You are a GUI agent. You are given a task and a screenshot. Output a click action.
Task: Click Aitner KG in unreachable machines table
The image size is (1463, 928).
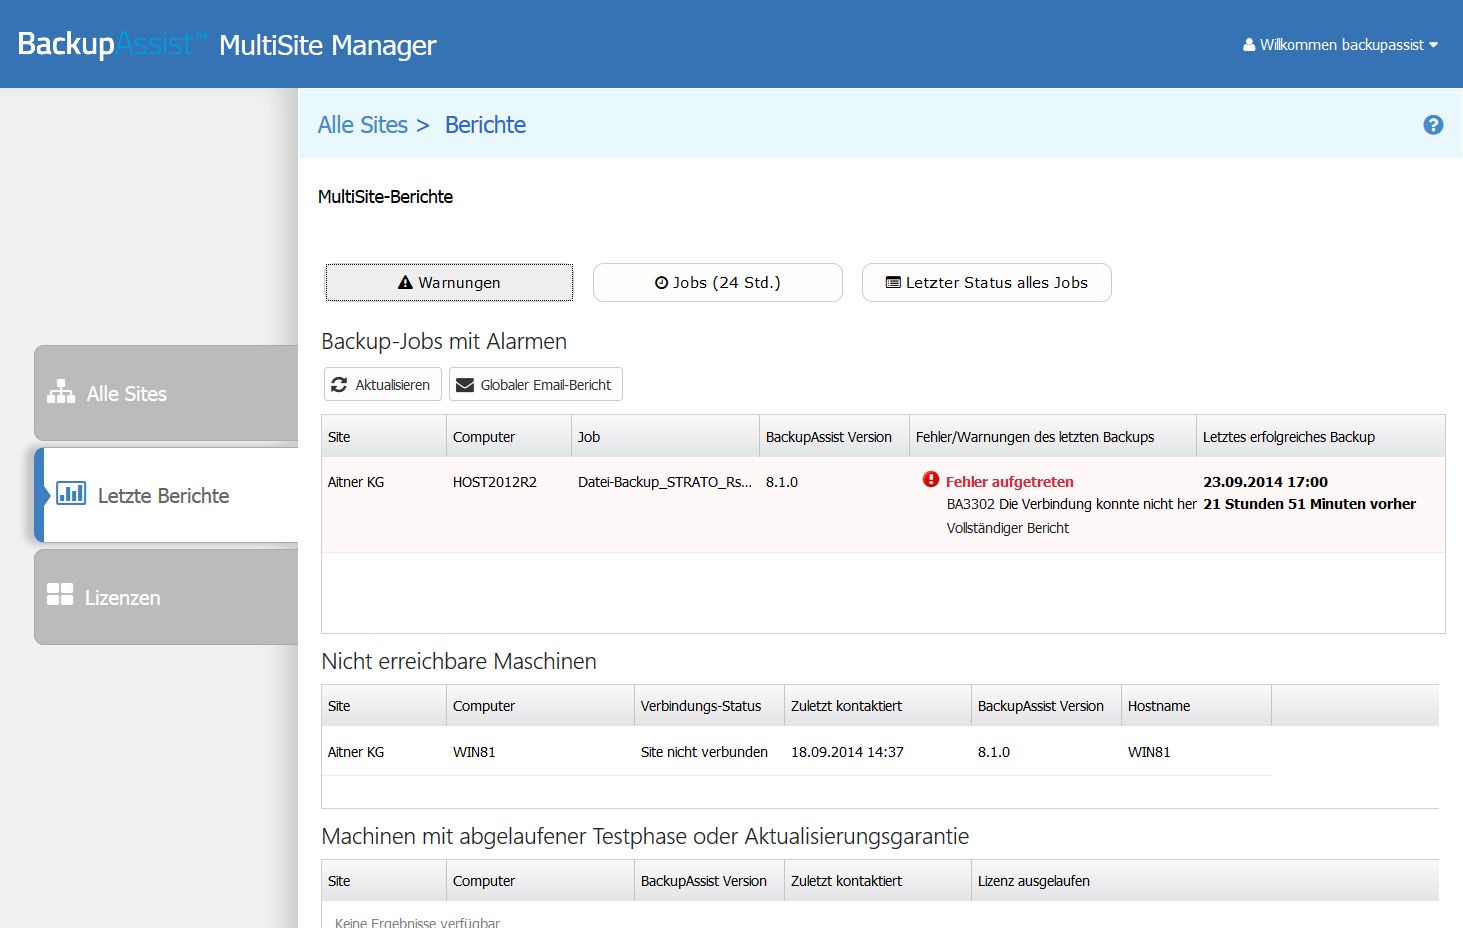(356, 752)
